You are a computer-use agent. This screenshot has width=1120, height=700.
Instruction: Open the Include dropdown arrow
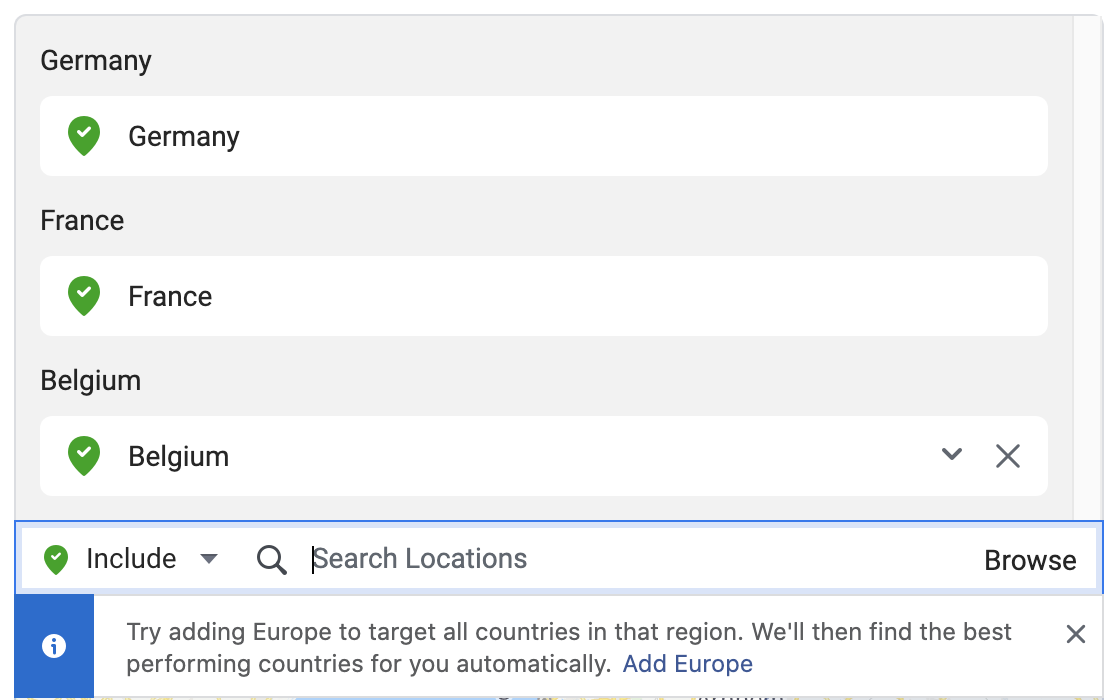pyautogui.click(x=209, y=559)
